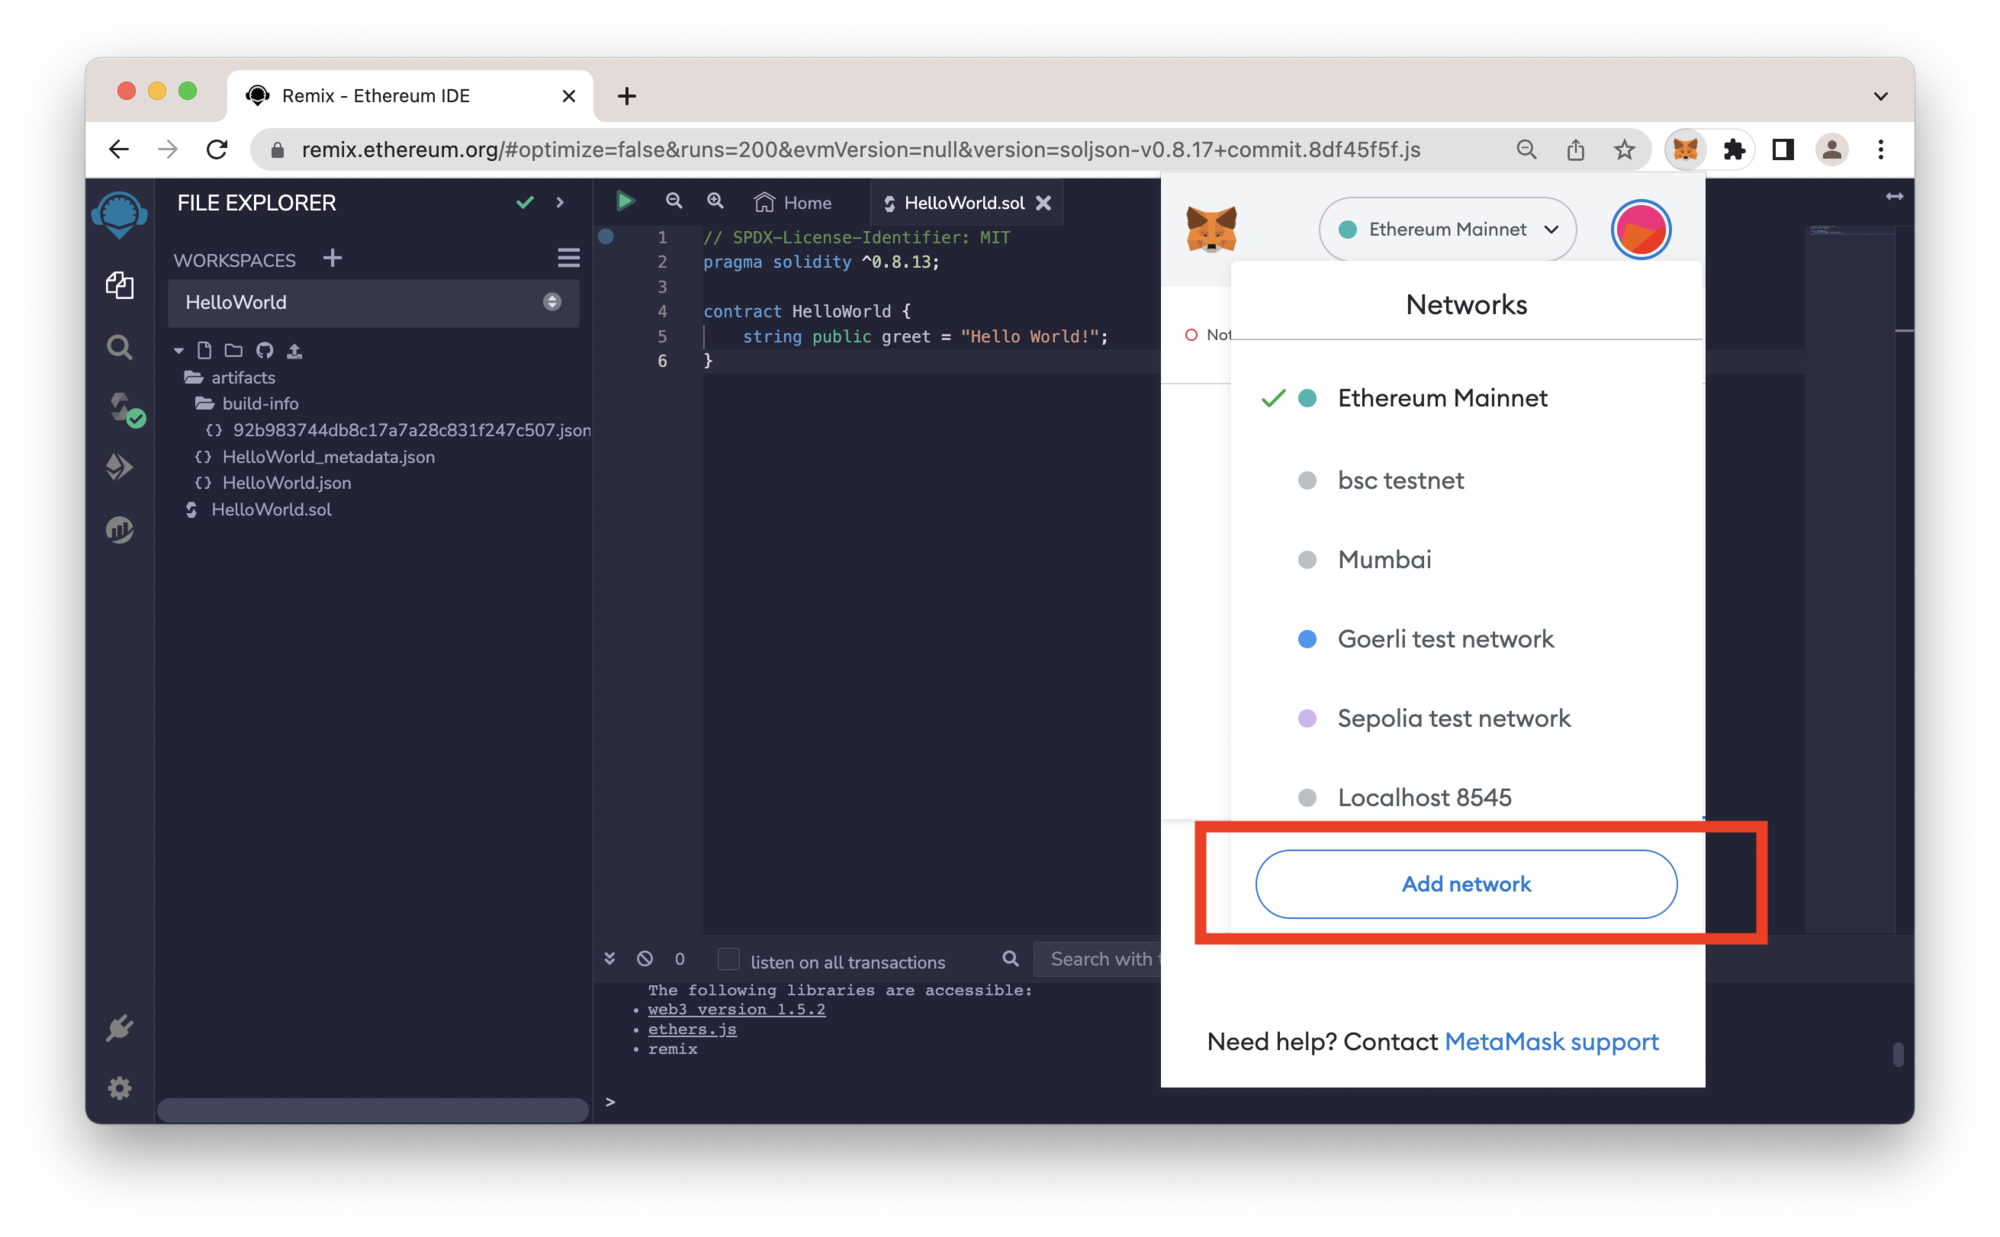Open the MetaMask support link
This screenshot has height=1237, width=2000.
[1551, 1042]
